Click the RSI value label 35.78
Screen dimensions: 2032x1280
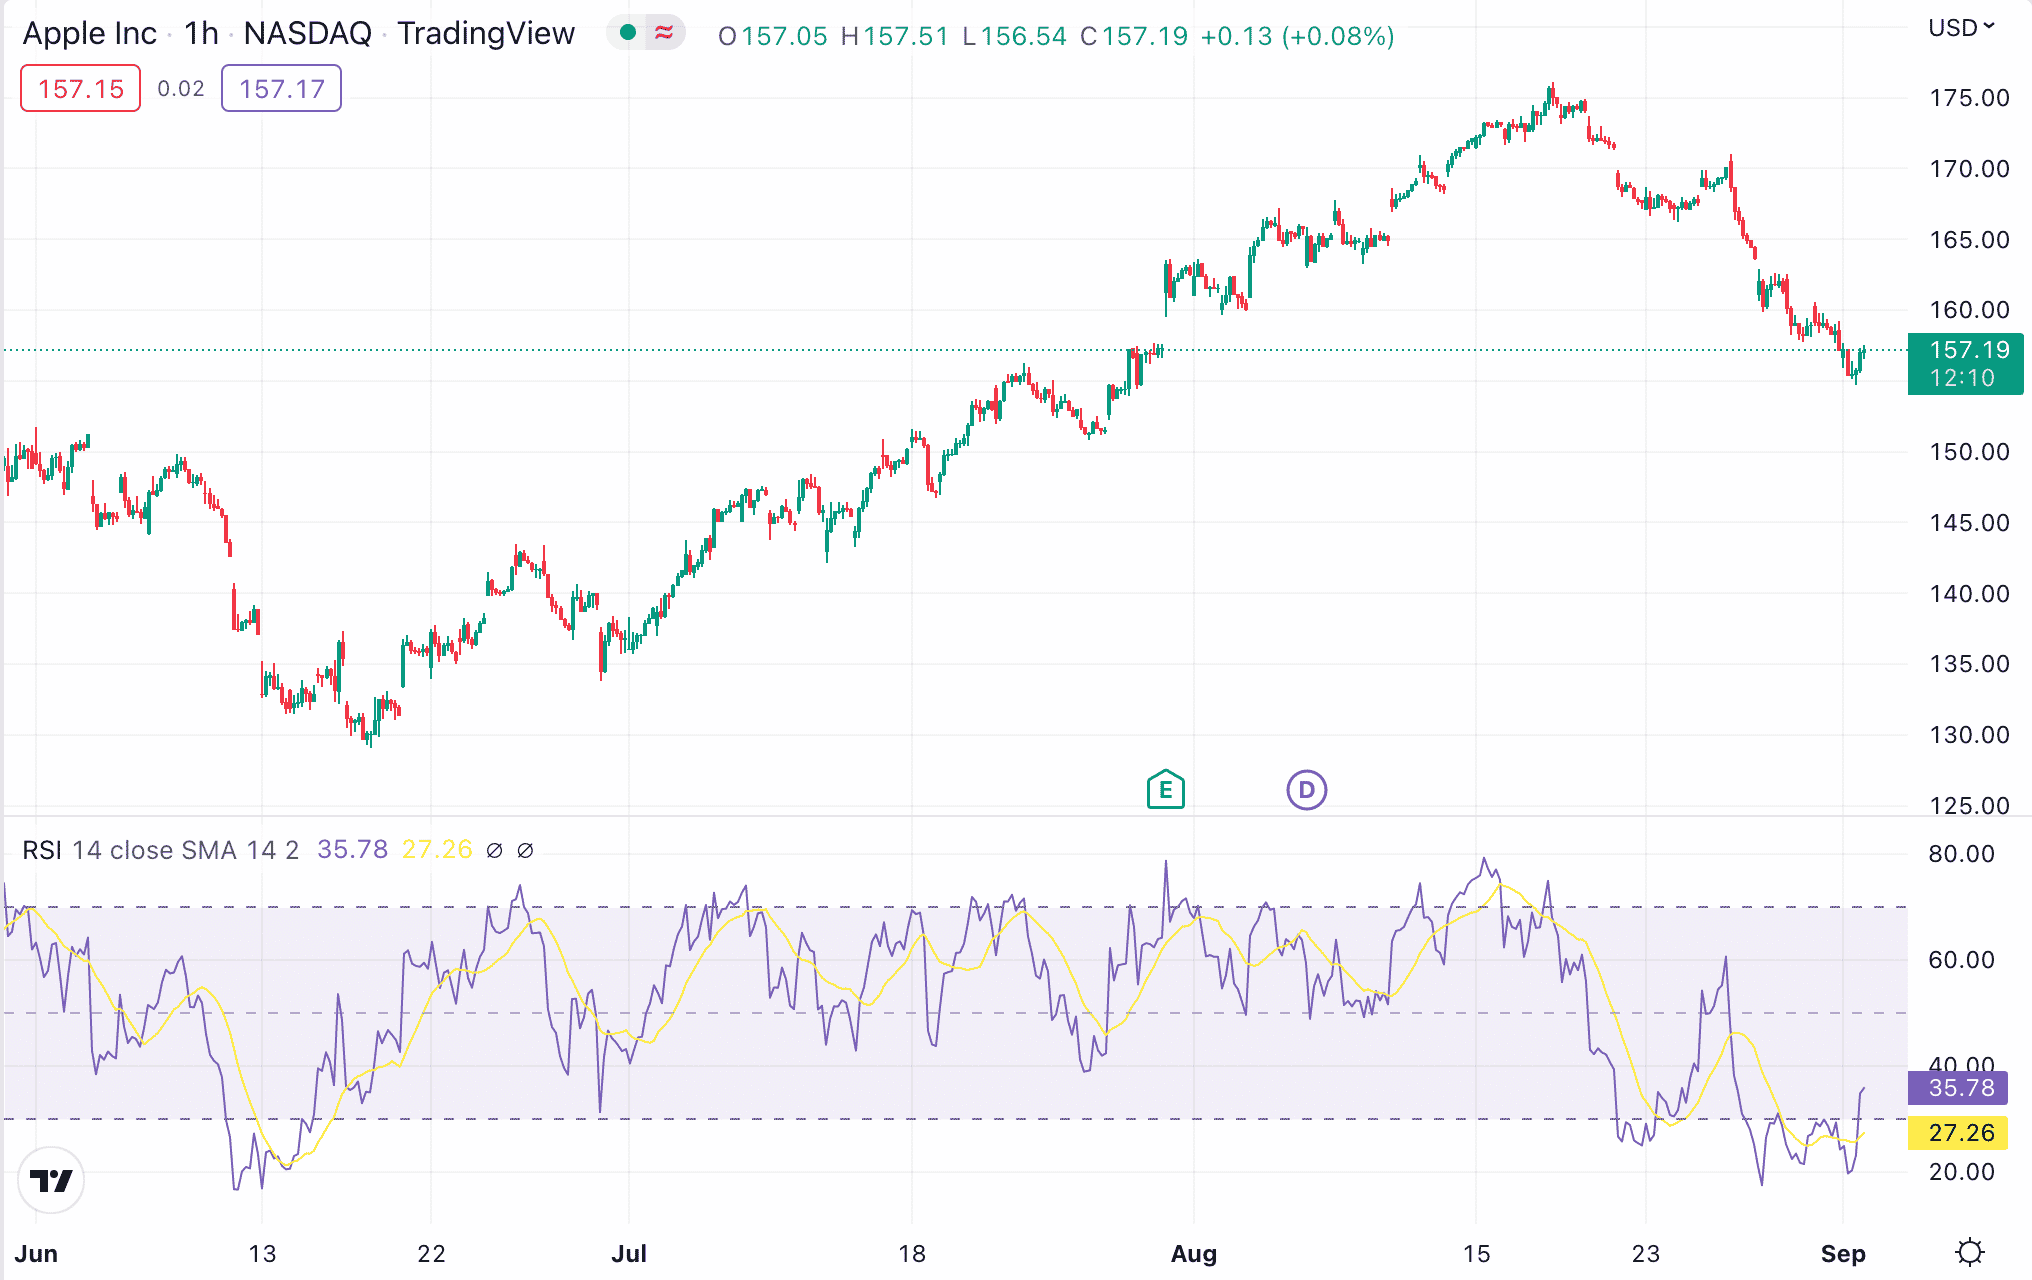tap(1958, 1088)
